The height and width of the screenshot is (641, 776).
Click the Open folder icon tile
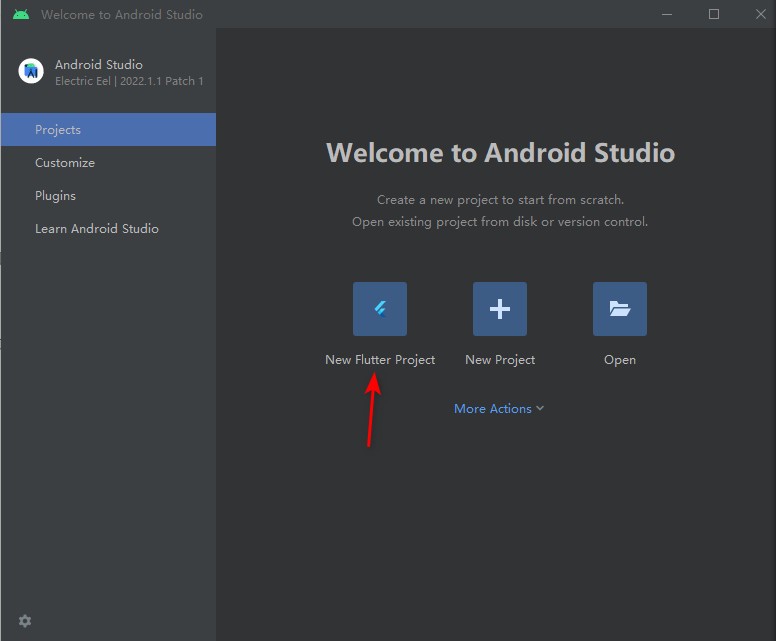[x=620, y=309]
